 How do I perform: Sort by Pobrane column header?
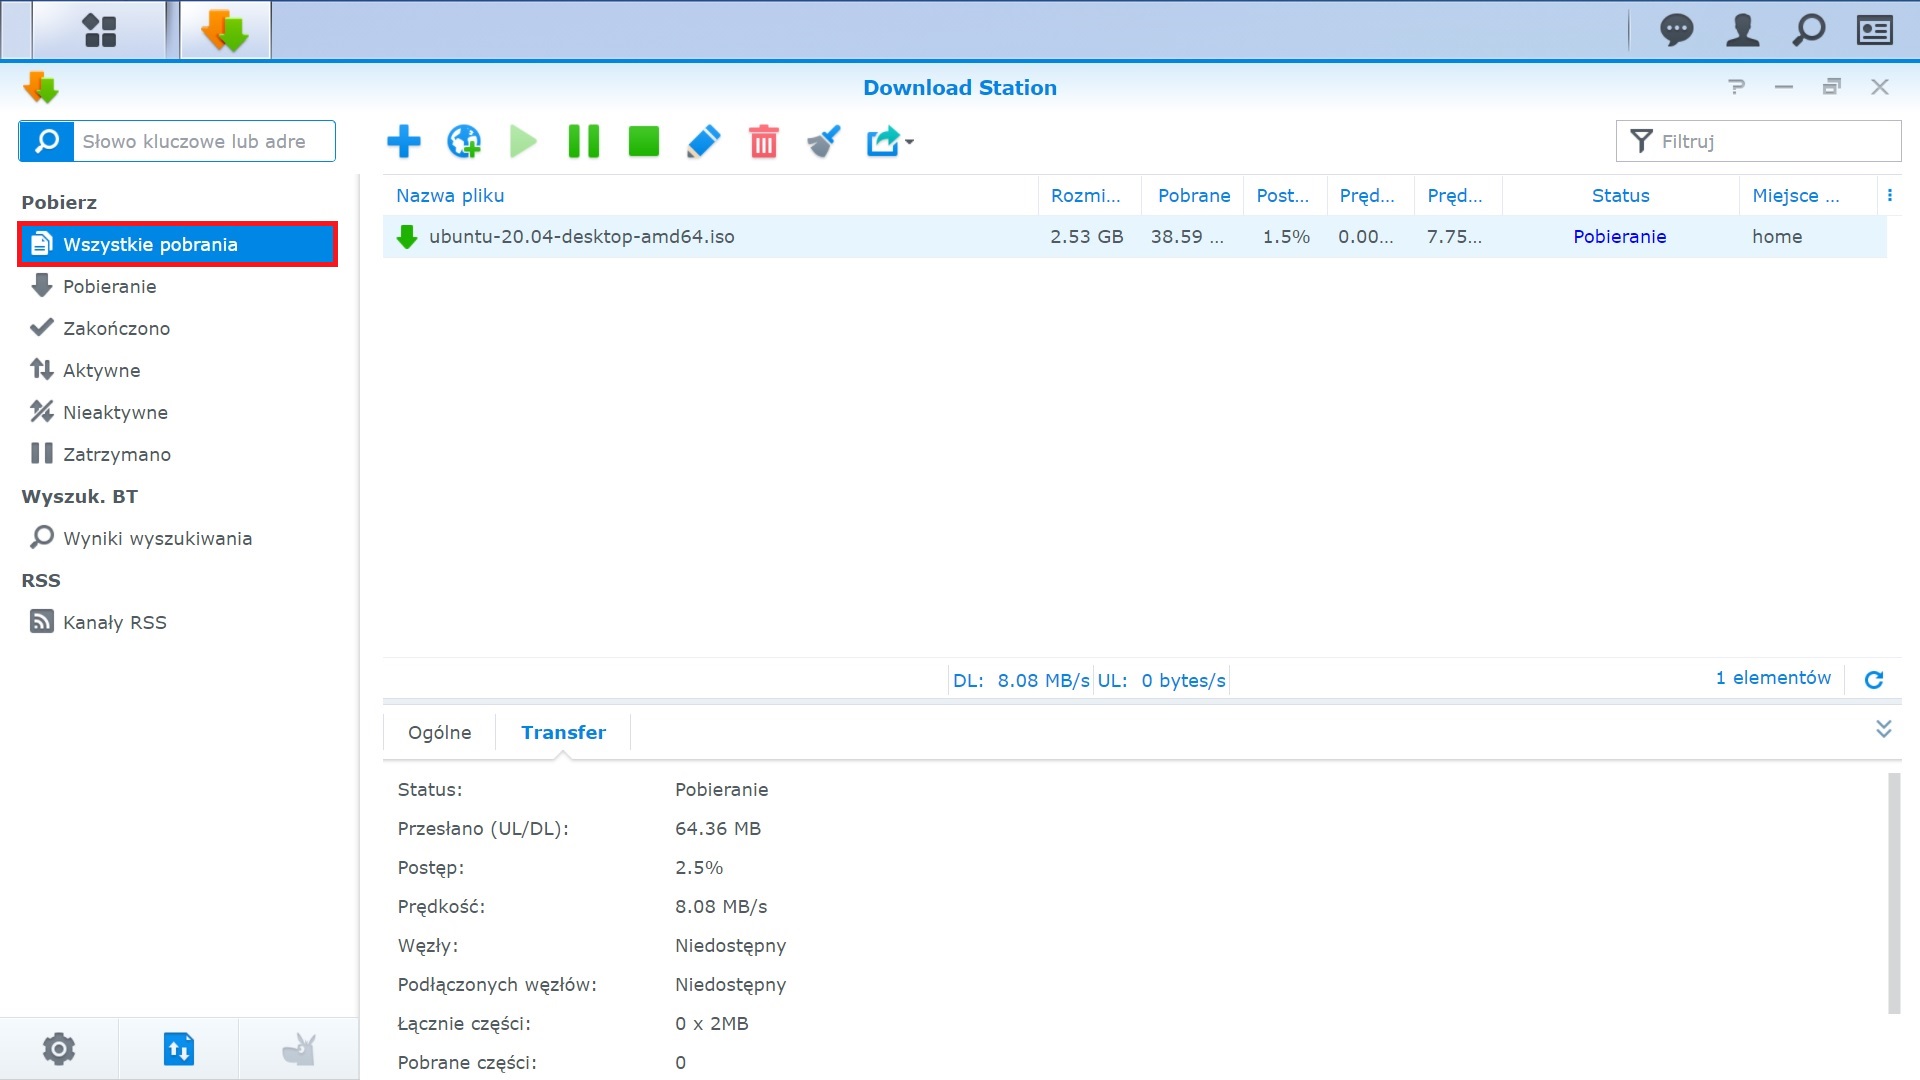point(1193,196)
